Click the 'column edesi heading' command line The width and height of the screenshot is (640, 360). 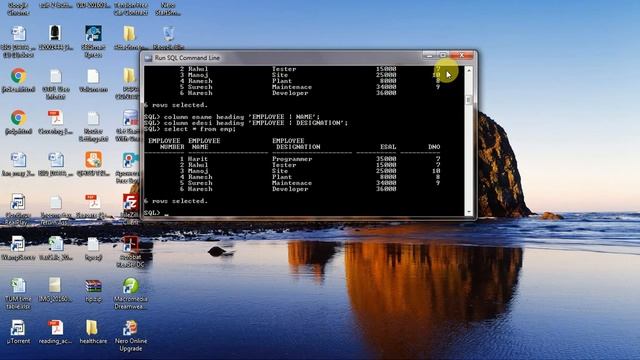246,123
